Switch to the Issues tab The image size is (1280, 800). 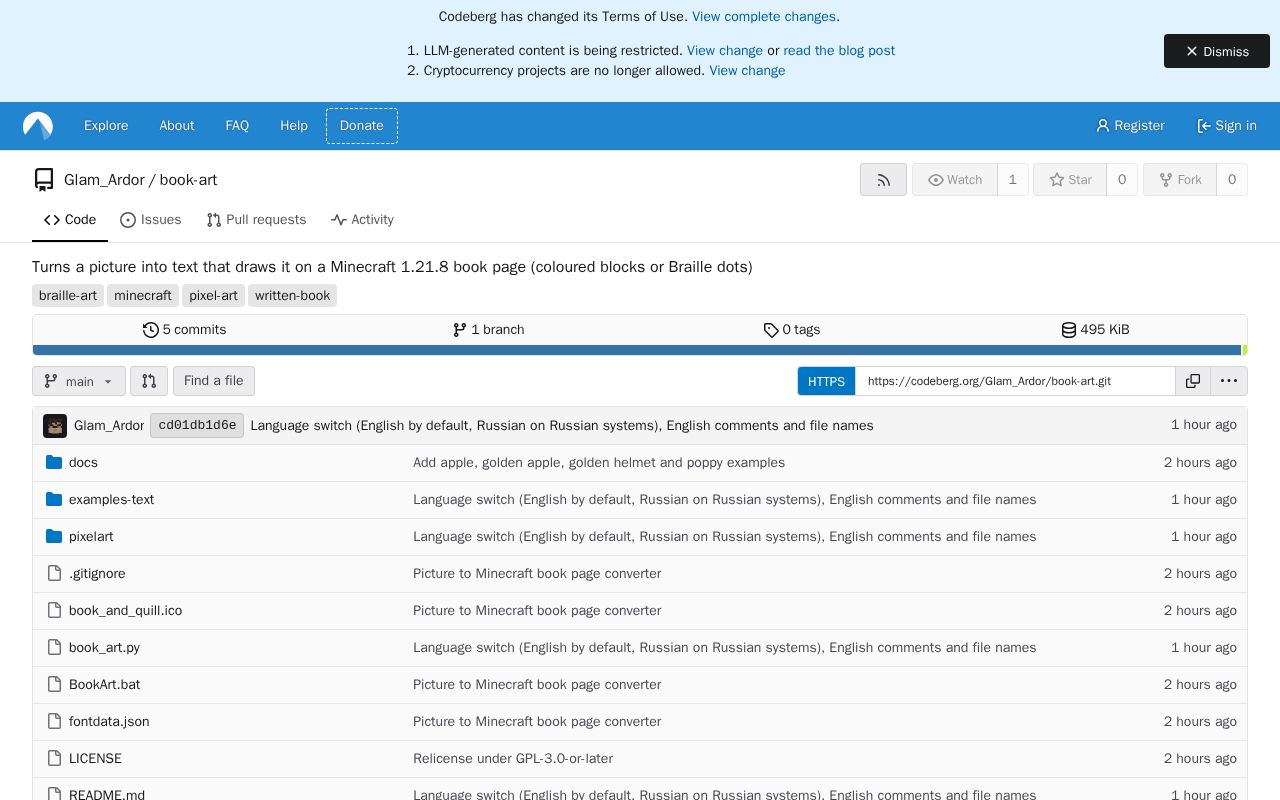150,220
